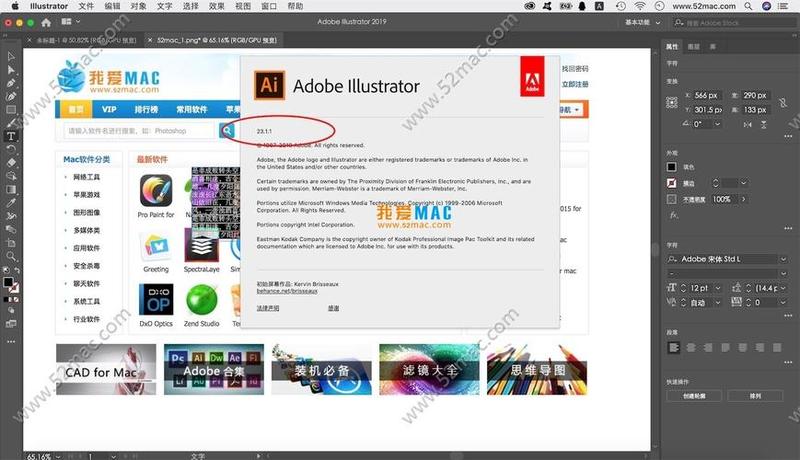Switch to the 图层 panel tab
This screenshot has height=460, width=800.
pyautogui.click(x=693, y=46)
